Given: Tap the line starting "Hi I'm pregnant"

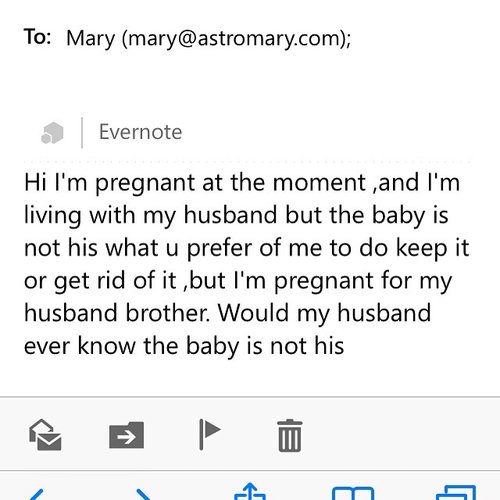Looking at the screenshot, I should (242, 183).
